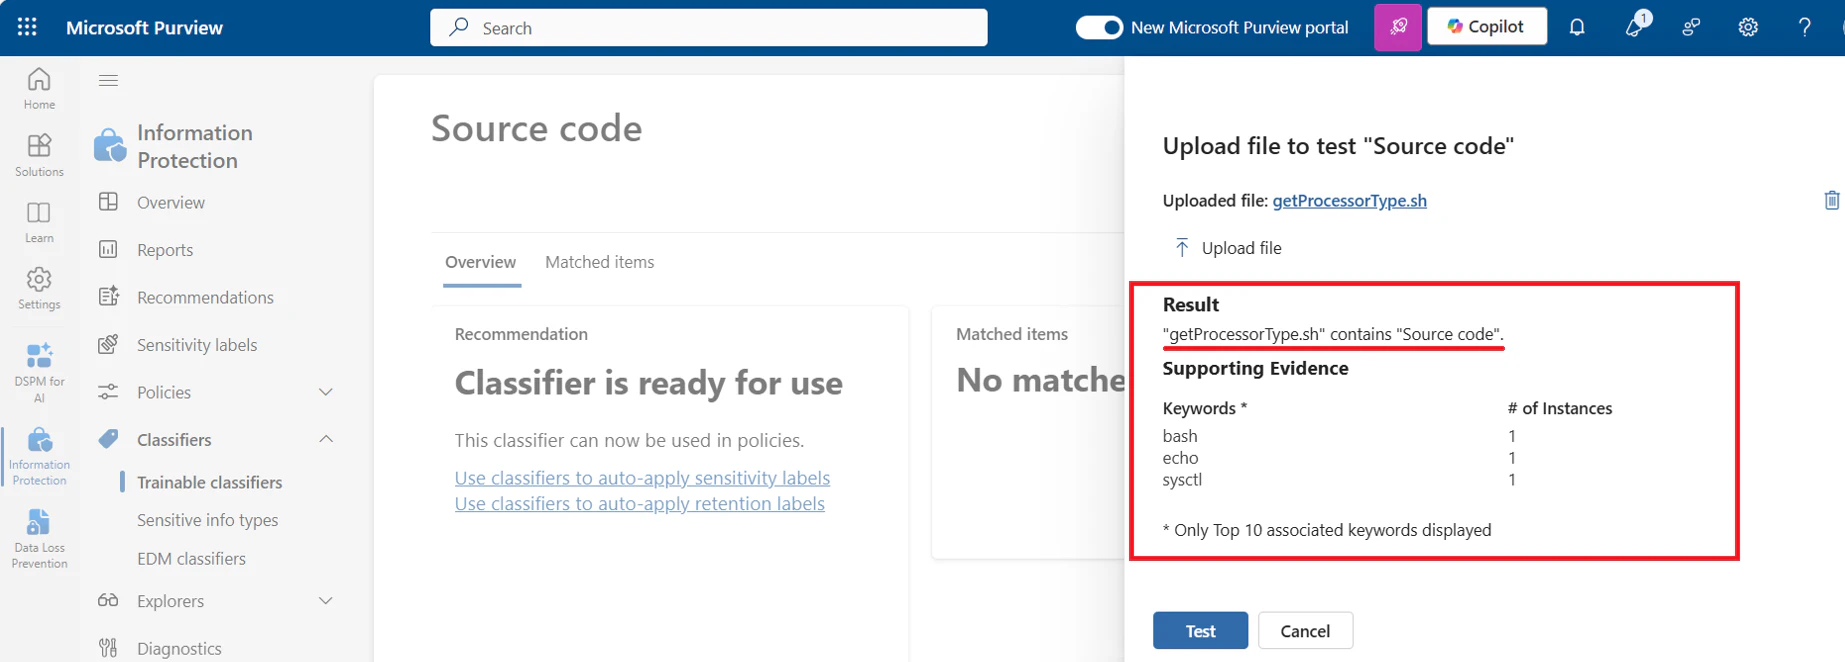Click the Diagnostics icon

pos(108,648)
